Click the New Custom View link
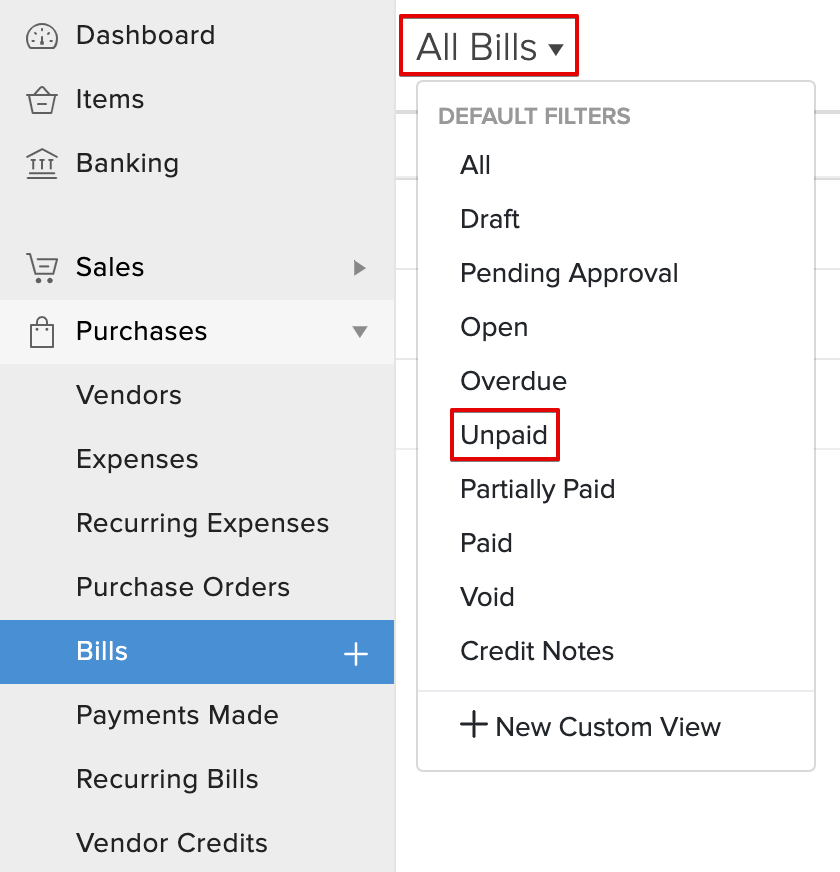 tap(605, 727)
